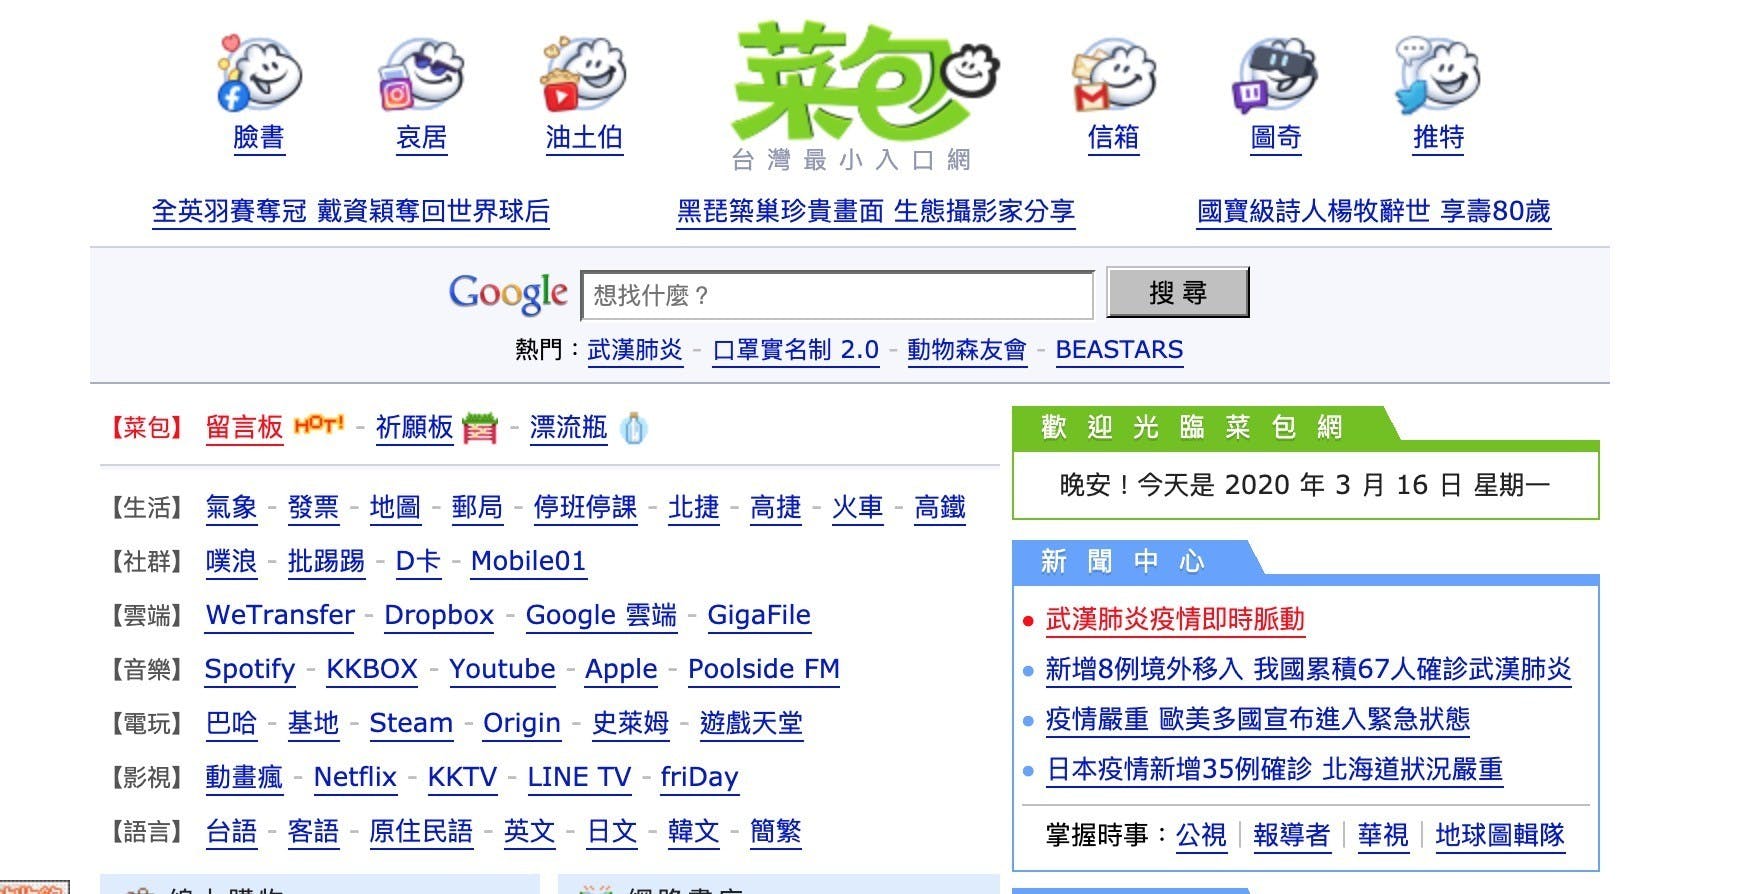Open the Spotify music link
1738x894 pixels.
coord(250,669)
